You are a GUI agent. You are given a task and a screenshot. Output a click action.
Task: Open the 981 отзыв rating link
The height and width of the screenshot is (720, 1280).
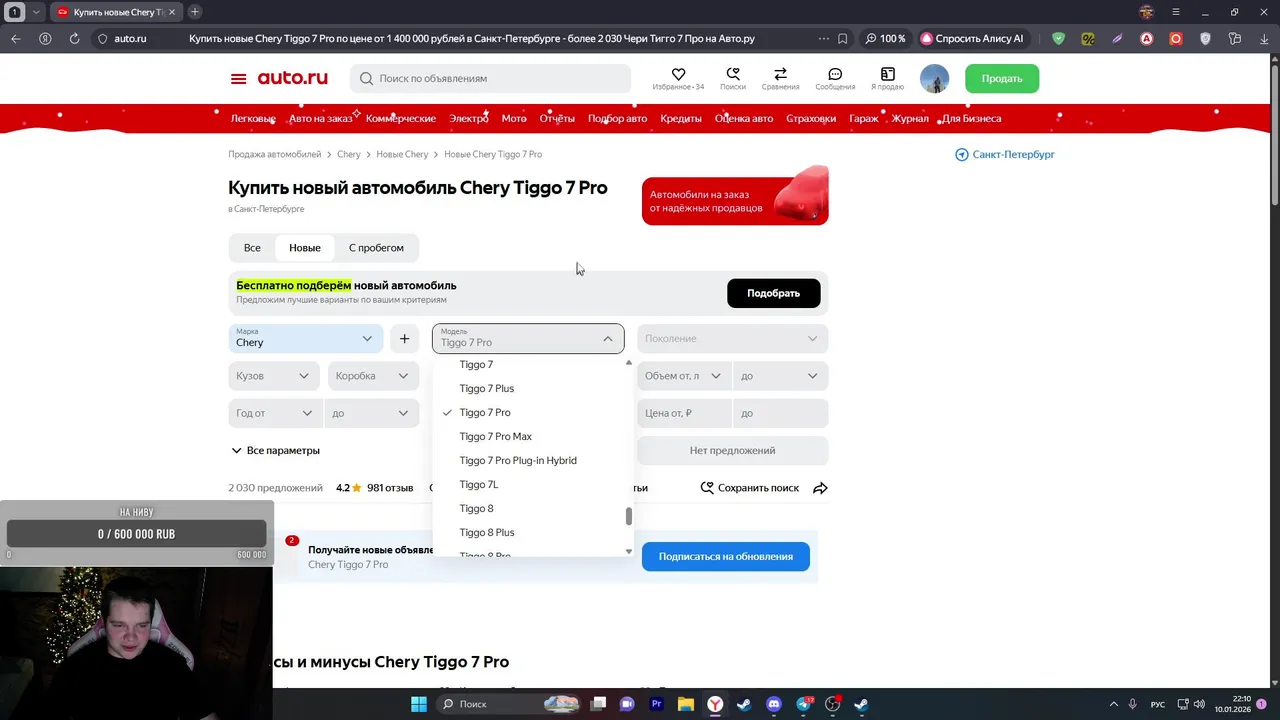[390, 488]
